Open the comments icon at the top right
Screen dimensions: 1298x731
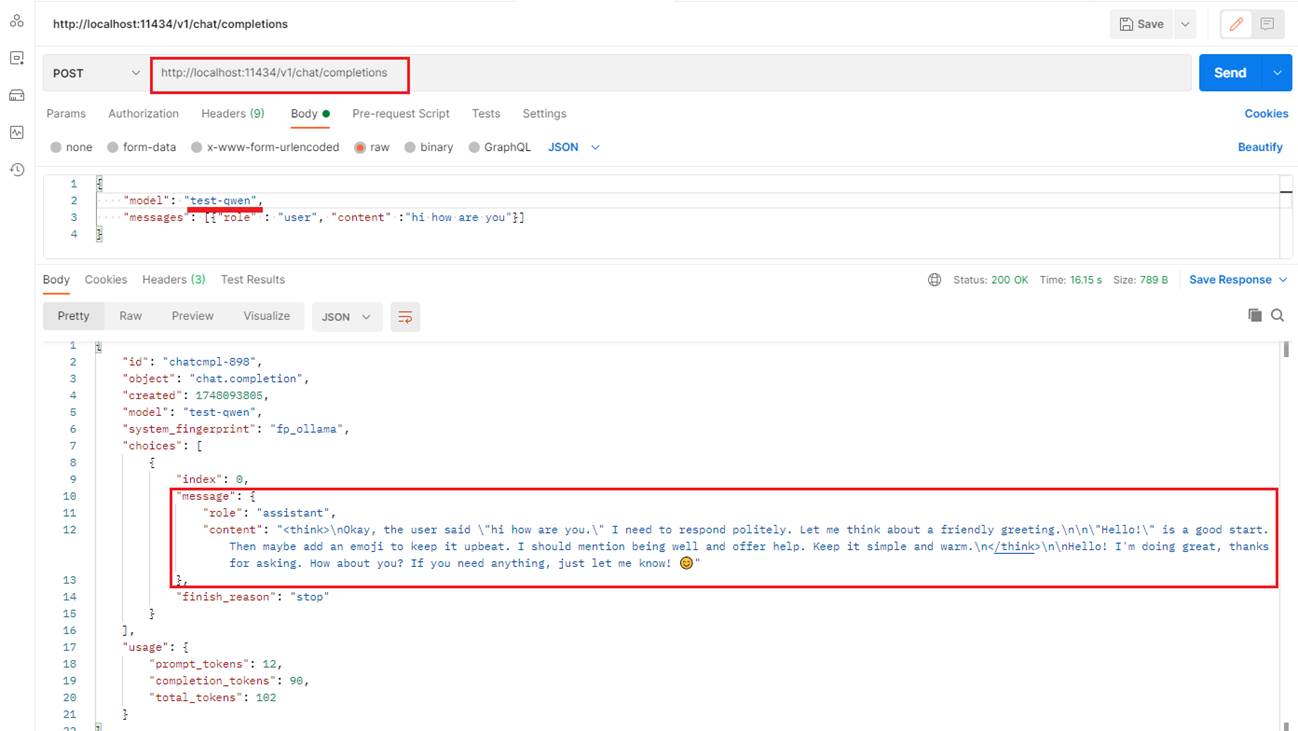(1267, 24)
